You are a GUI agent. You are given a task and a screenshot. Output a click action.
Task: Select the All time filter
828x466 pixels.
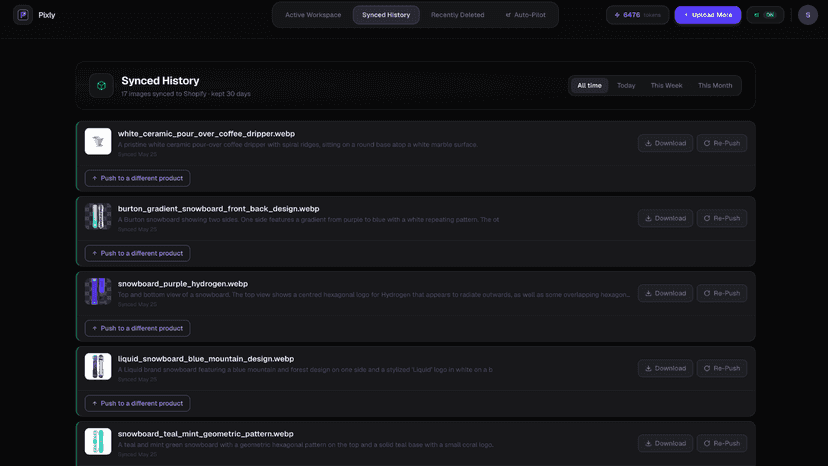589,86
